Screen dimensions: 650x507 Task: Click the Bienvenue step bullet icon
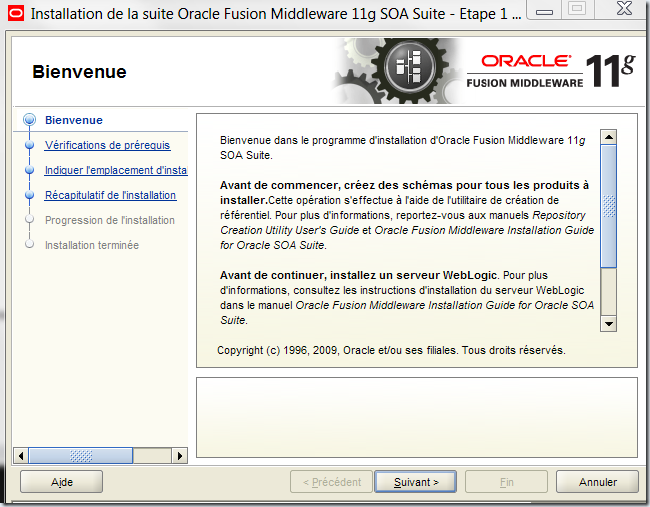point(29,120)
